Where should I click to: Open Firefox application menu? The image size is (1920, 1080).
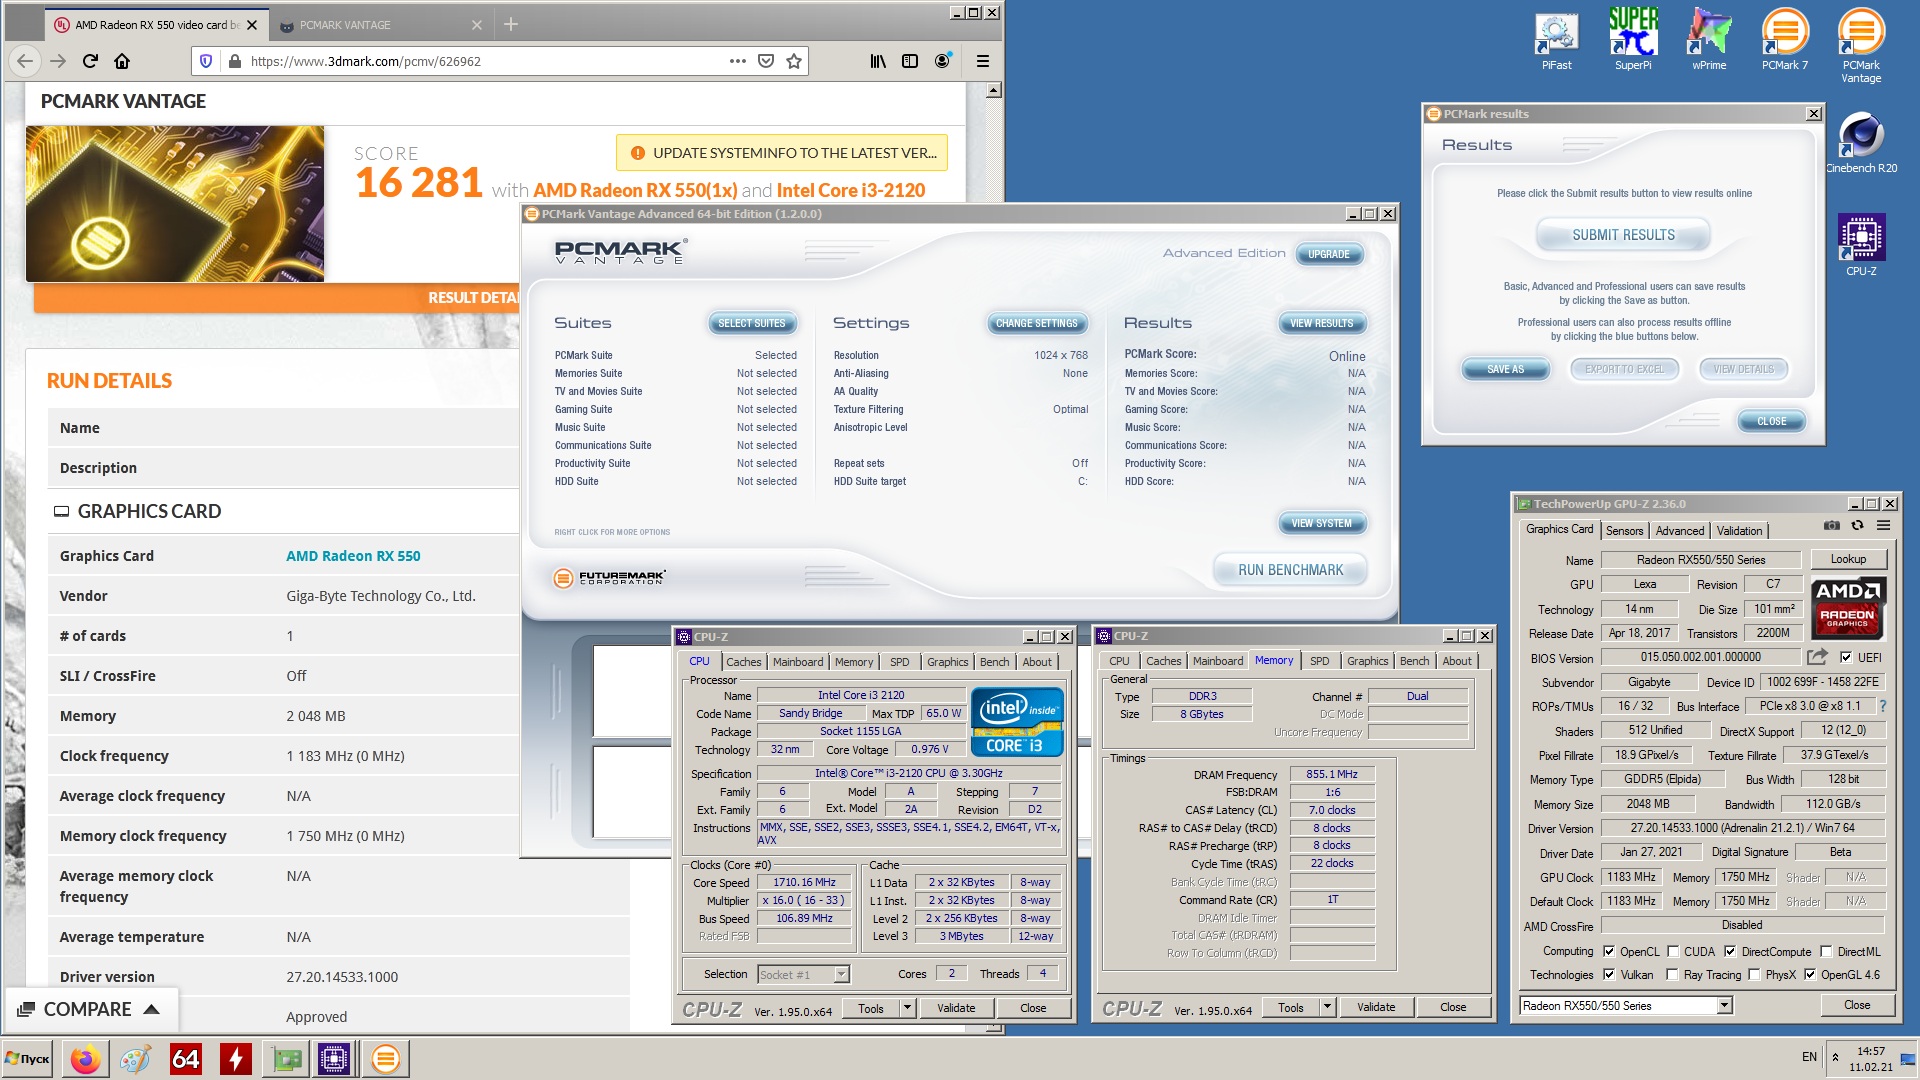(x=983, y=61)
